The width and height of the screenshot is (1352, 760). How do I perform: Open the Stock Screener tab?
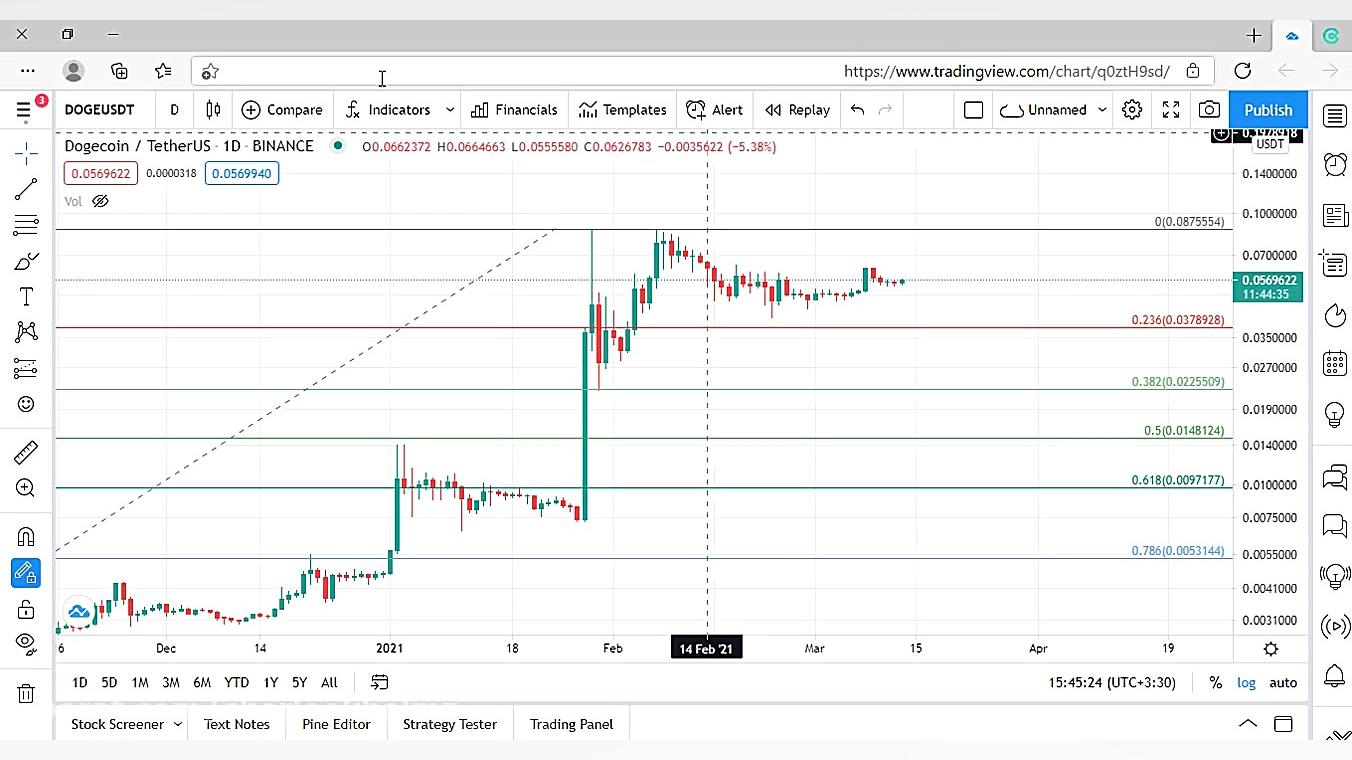(x=117, y=724)
